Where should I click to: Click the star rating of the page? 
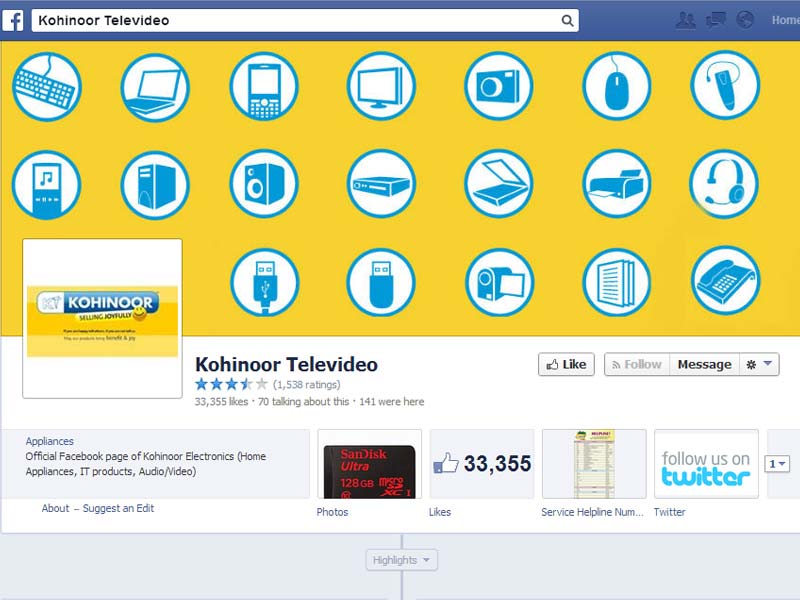[x=231, y=384]
